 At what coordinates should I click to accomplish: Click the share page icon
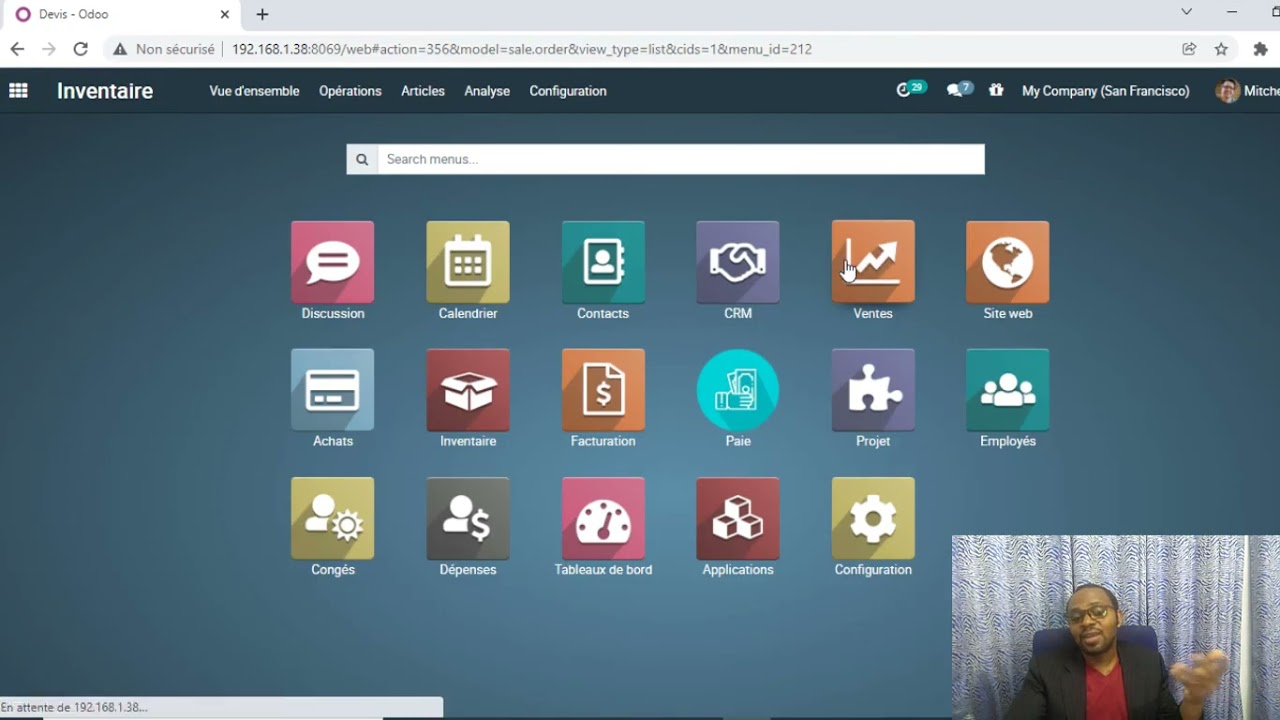pyautogui.click(x=1189, y=49)
